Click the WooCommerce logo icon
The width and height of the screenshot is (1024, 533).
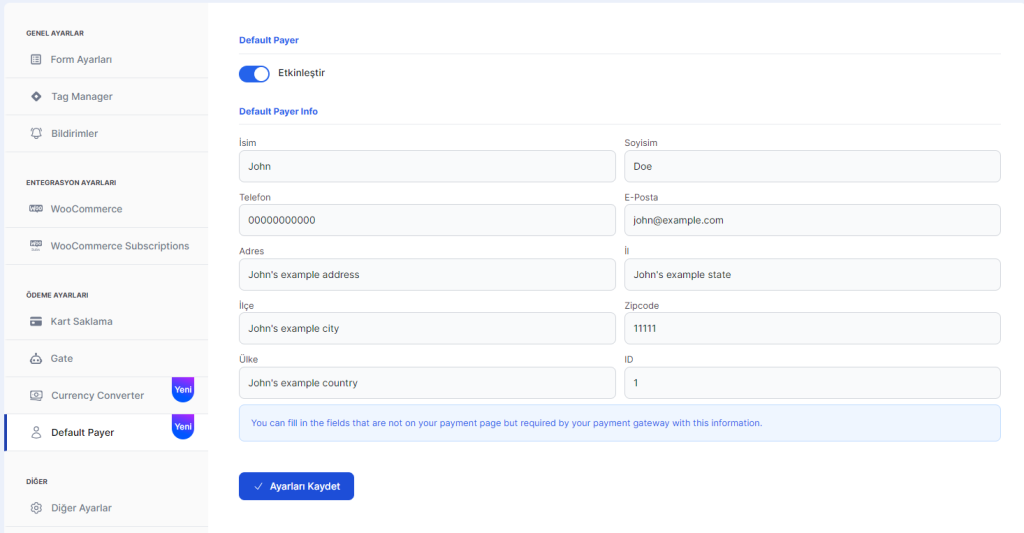(36, 209)
